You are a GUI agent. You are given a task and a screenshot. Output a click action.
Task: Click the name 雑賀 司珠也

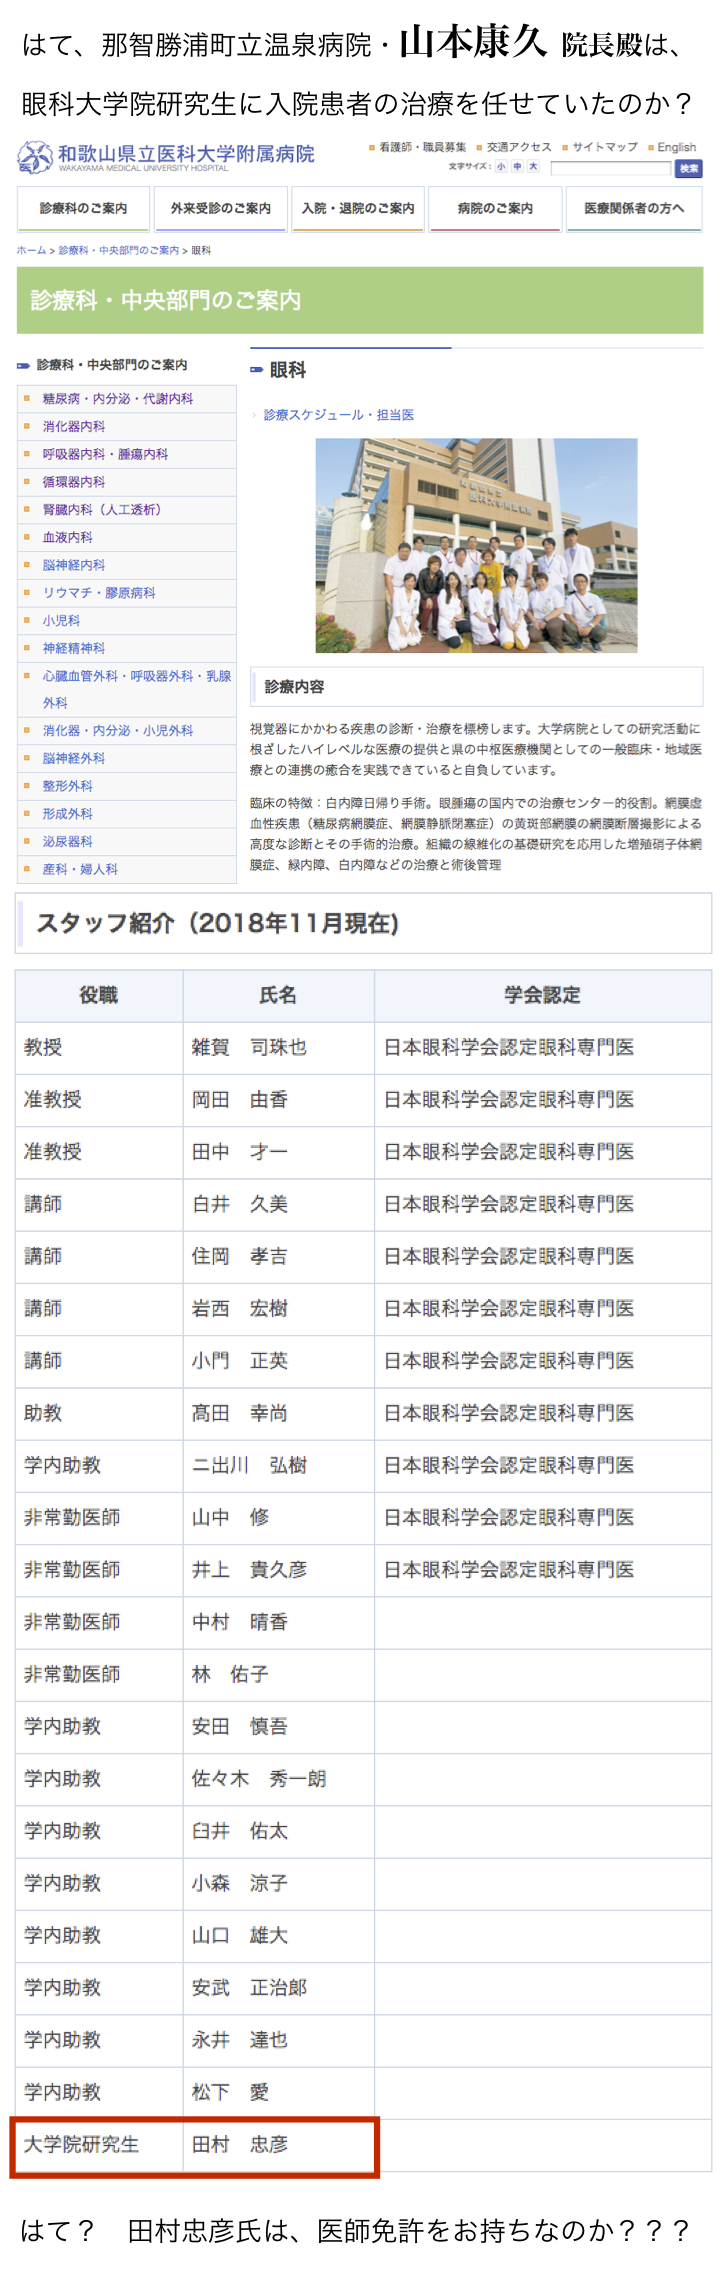249,1048
